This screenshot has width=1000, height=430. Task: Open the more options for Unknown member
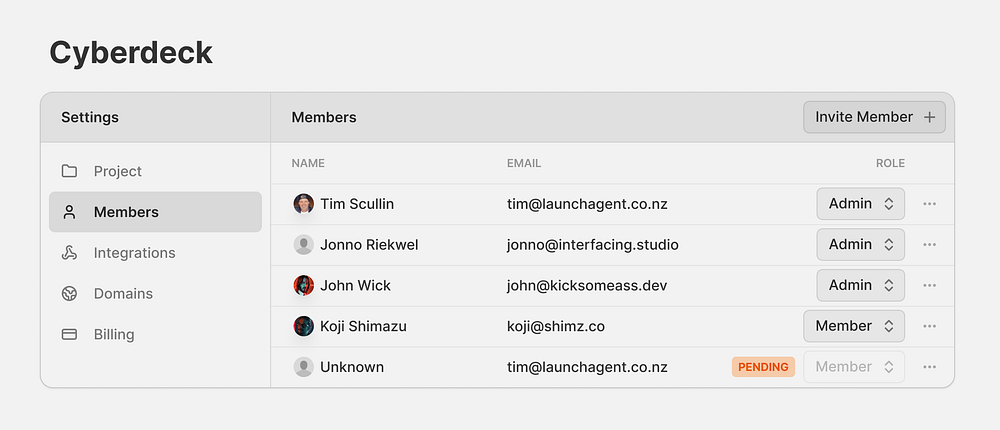point(930,367)
